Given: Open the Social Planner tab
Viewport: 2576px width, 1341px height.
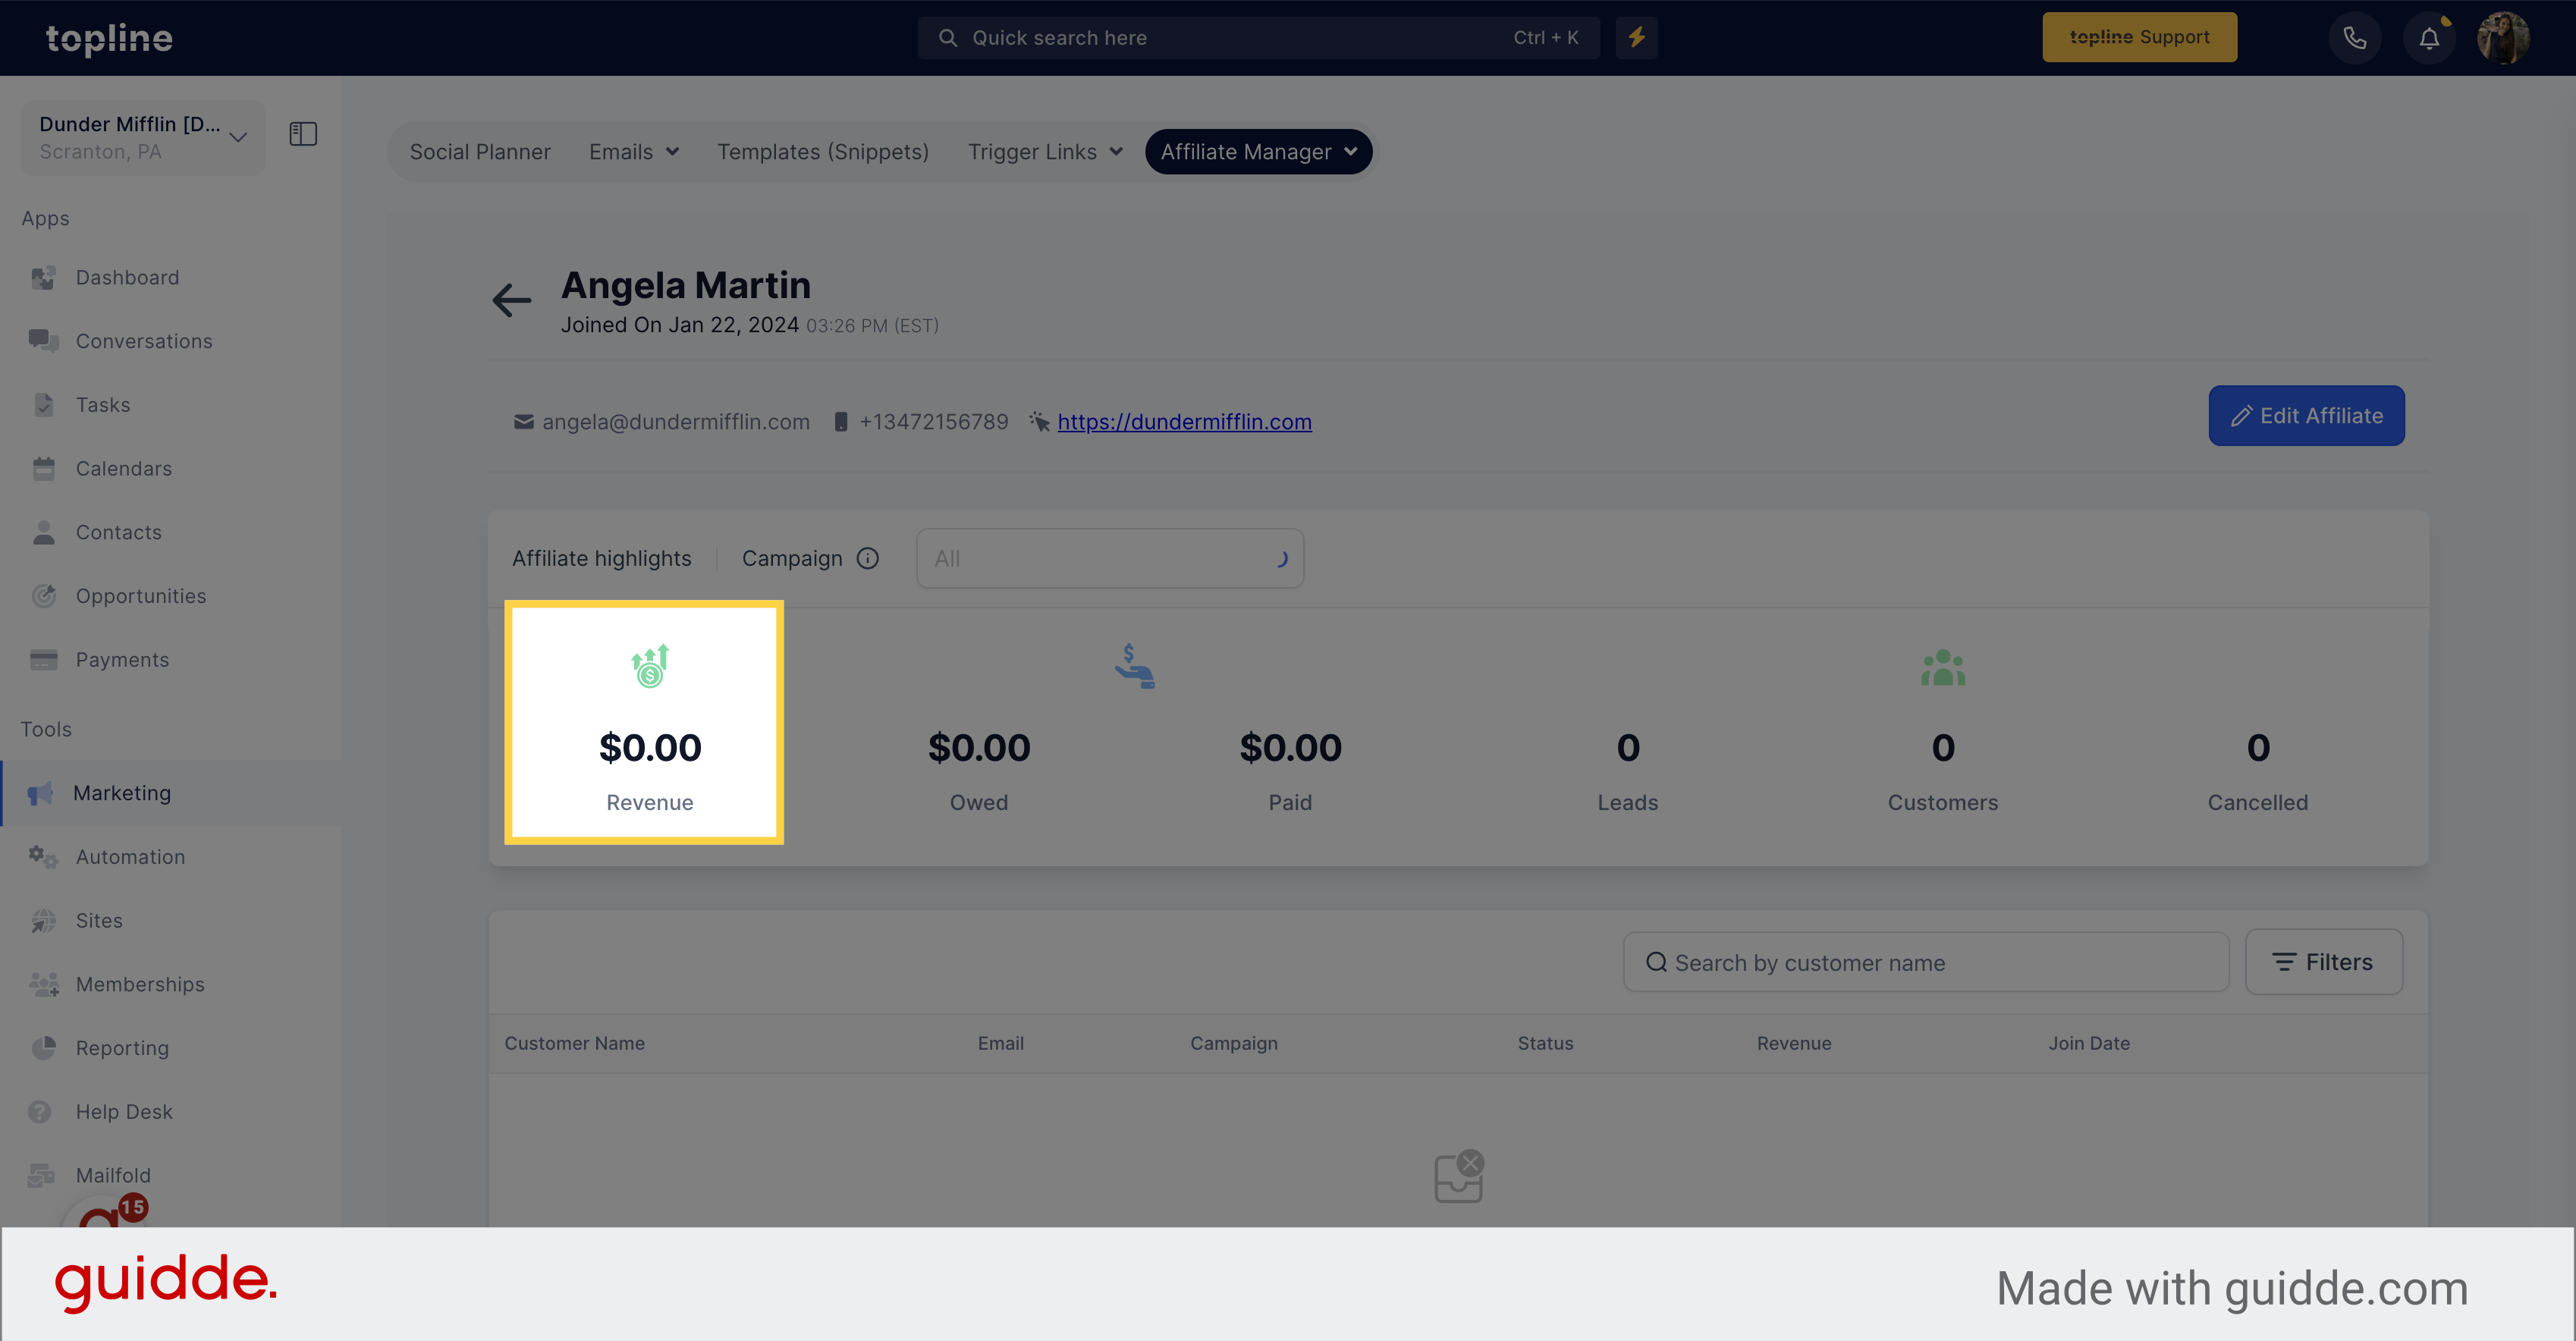Looking at the screenshot, I should pos(480,152).
